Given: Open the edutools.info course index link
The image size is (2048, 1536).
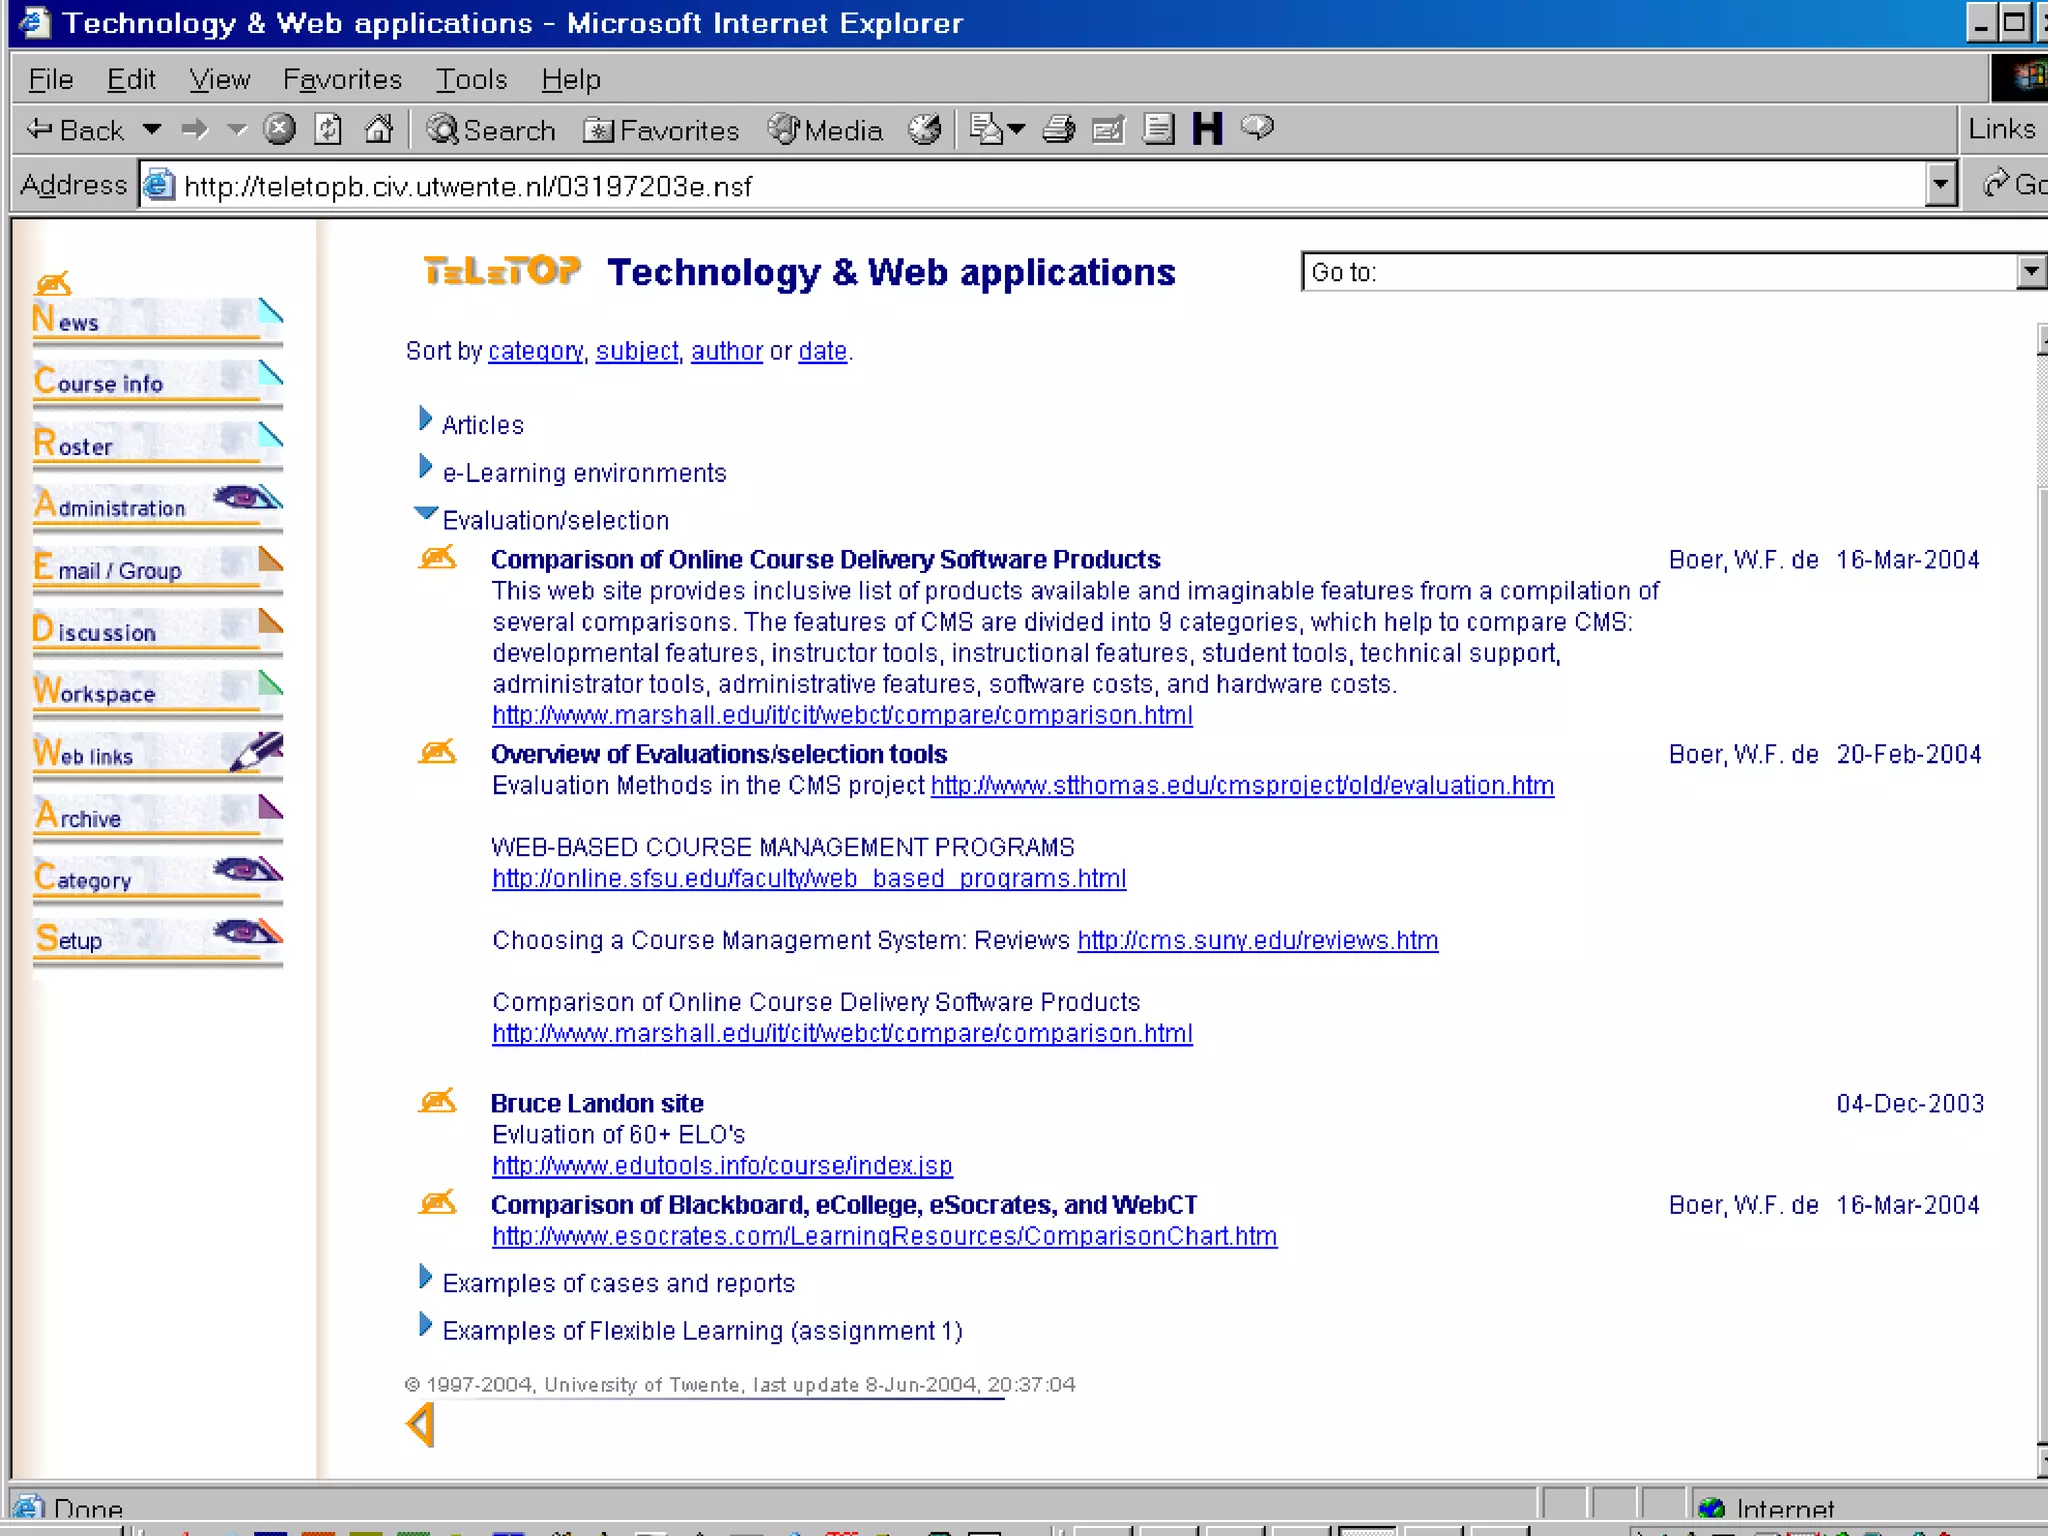Looking at the screenshot, I should (x=721, y=1166).
